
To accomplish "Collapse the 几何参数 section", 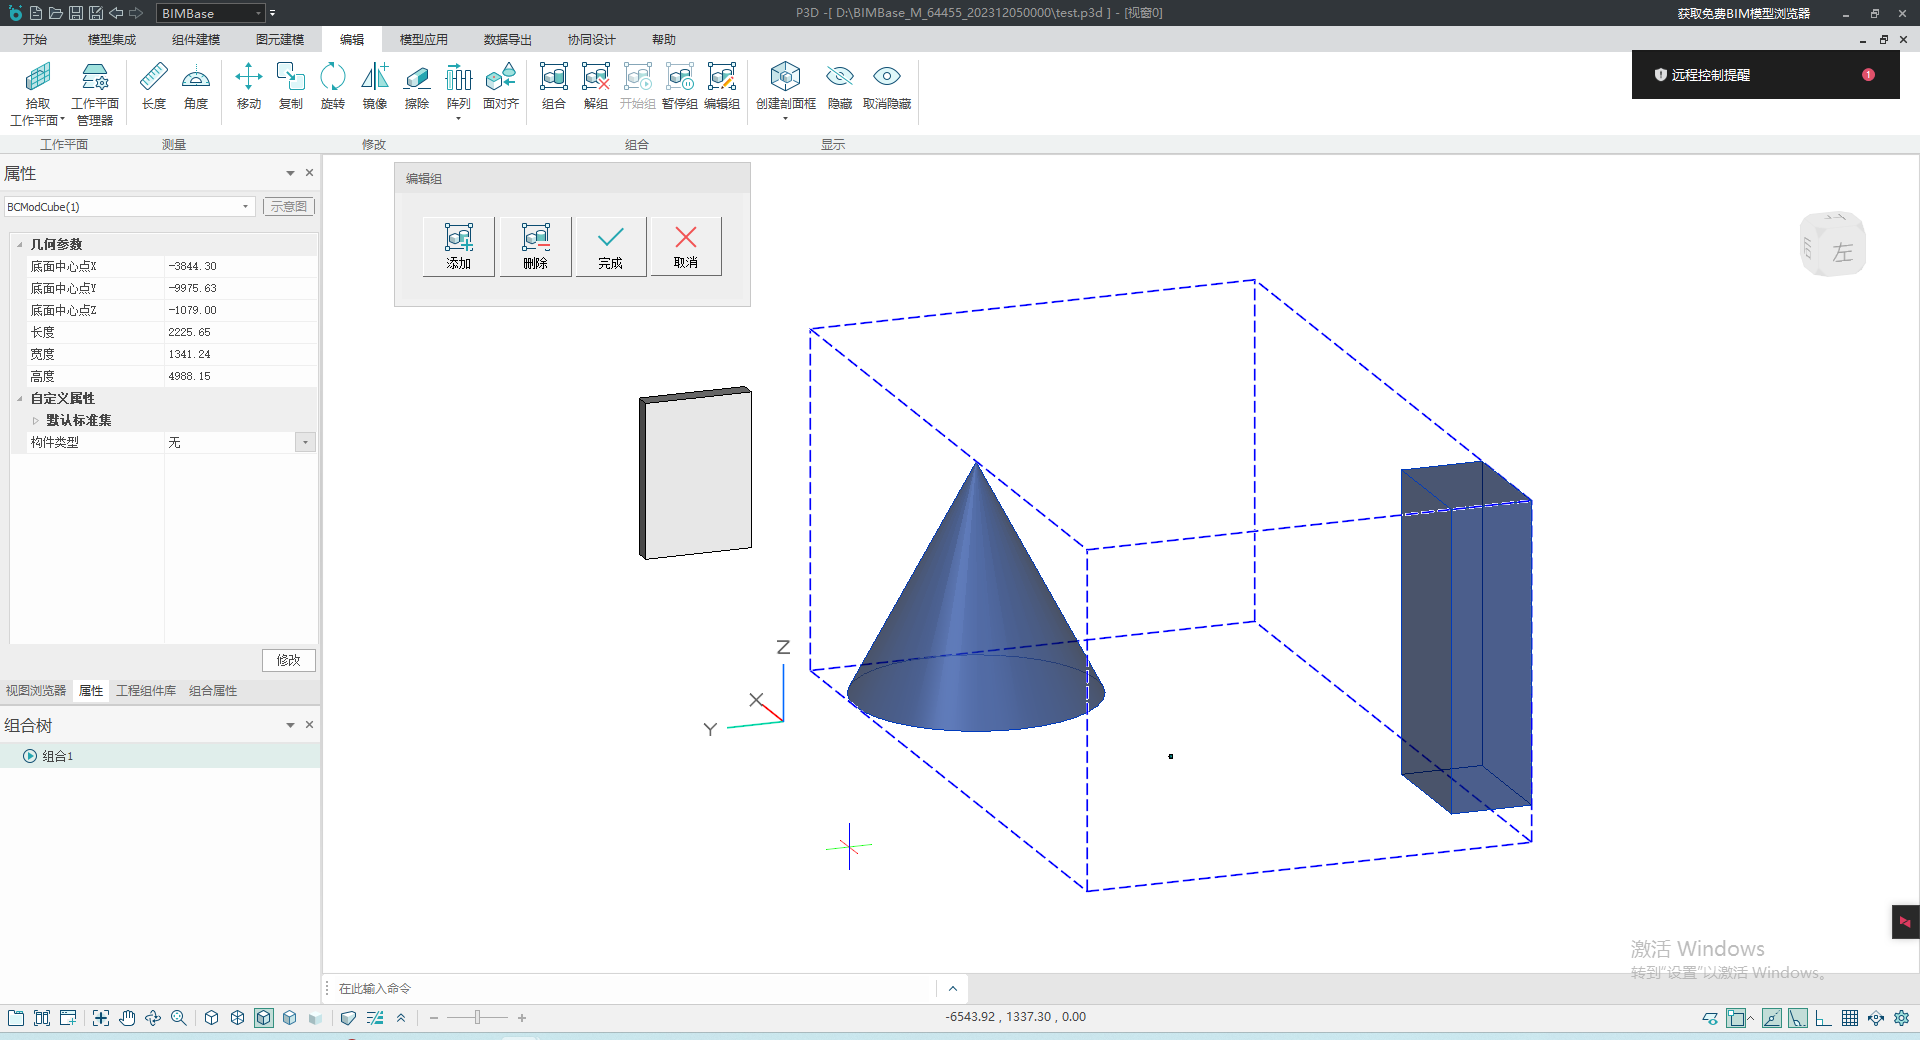I will coord(20,244).
